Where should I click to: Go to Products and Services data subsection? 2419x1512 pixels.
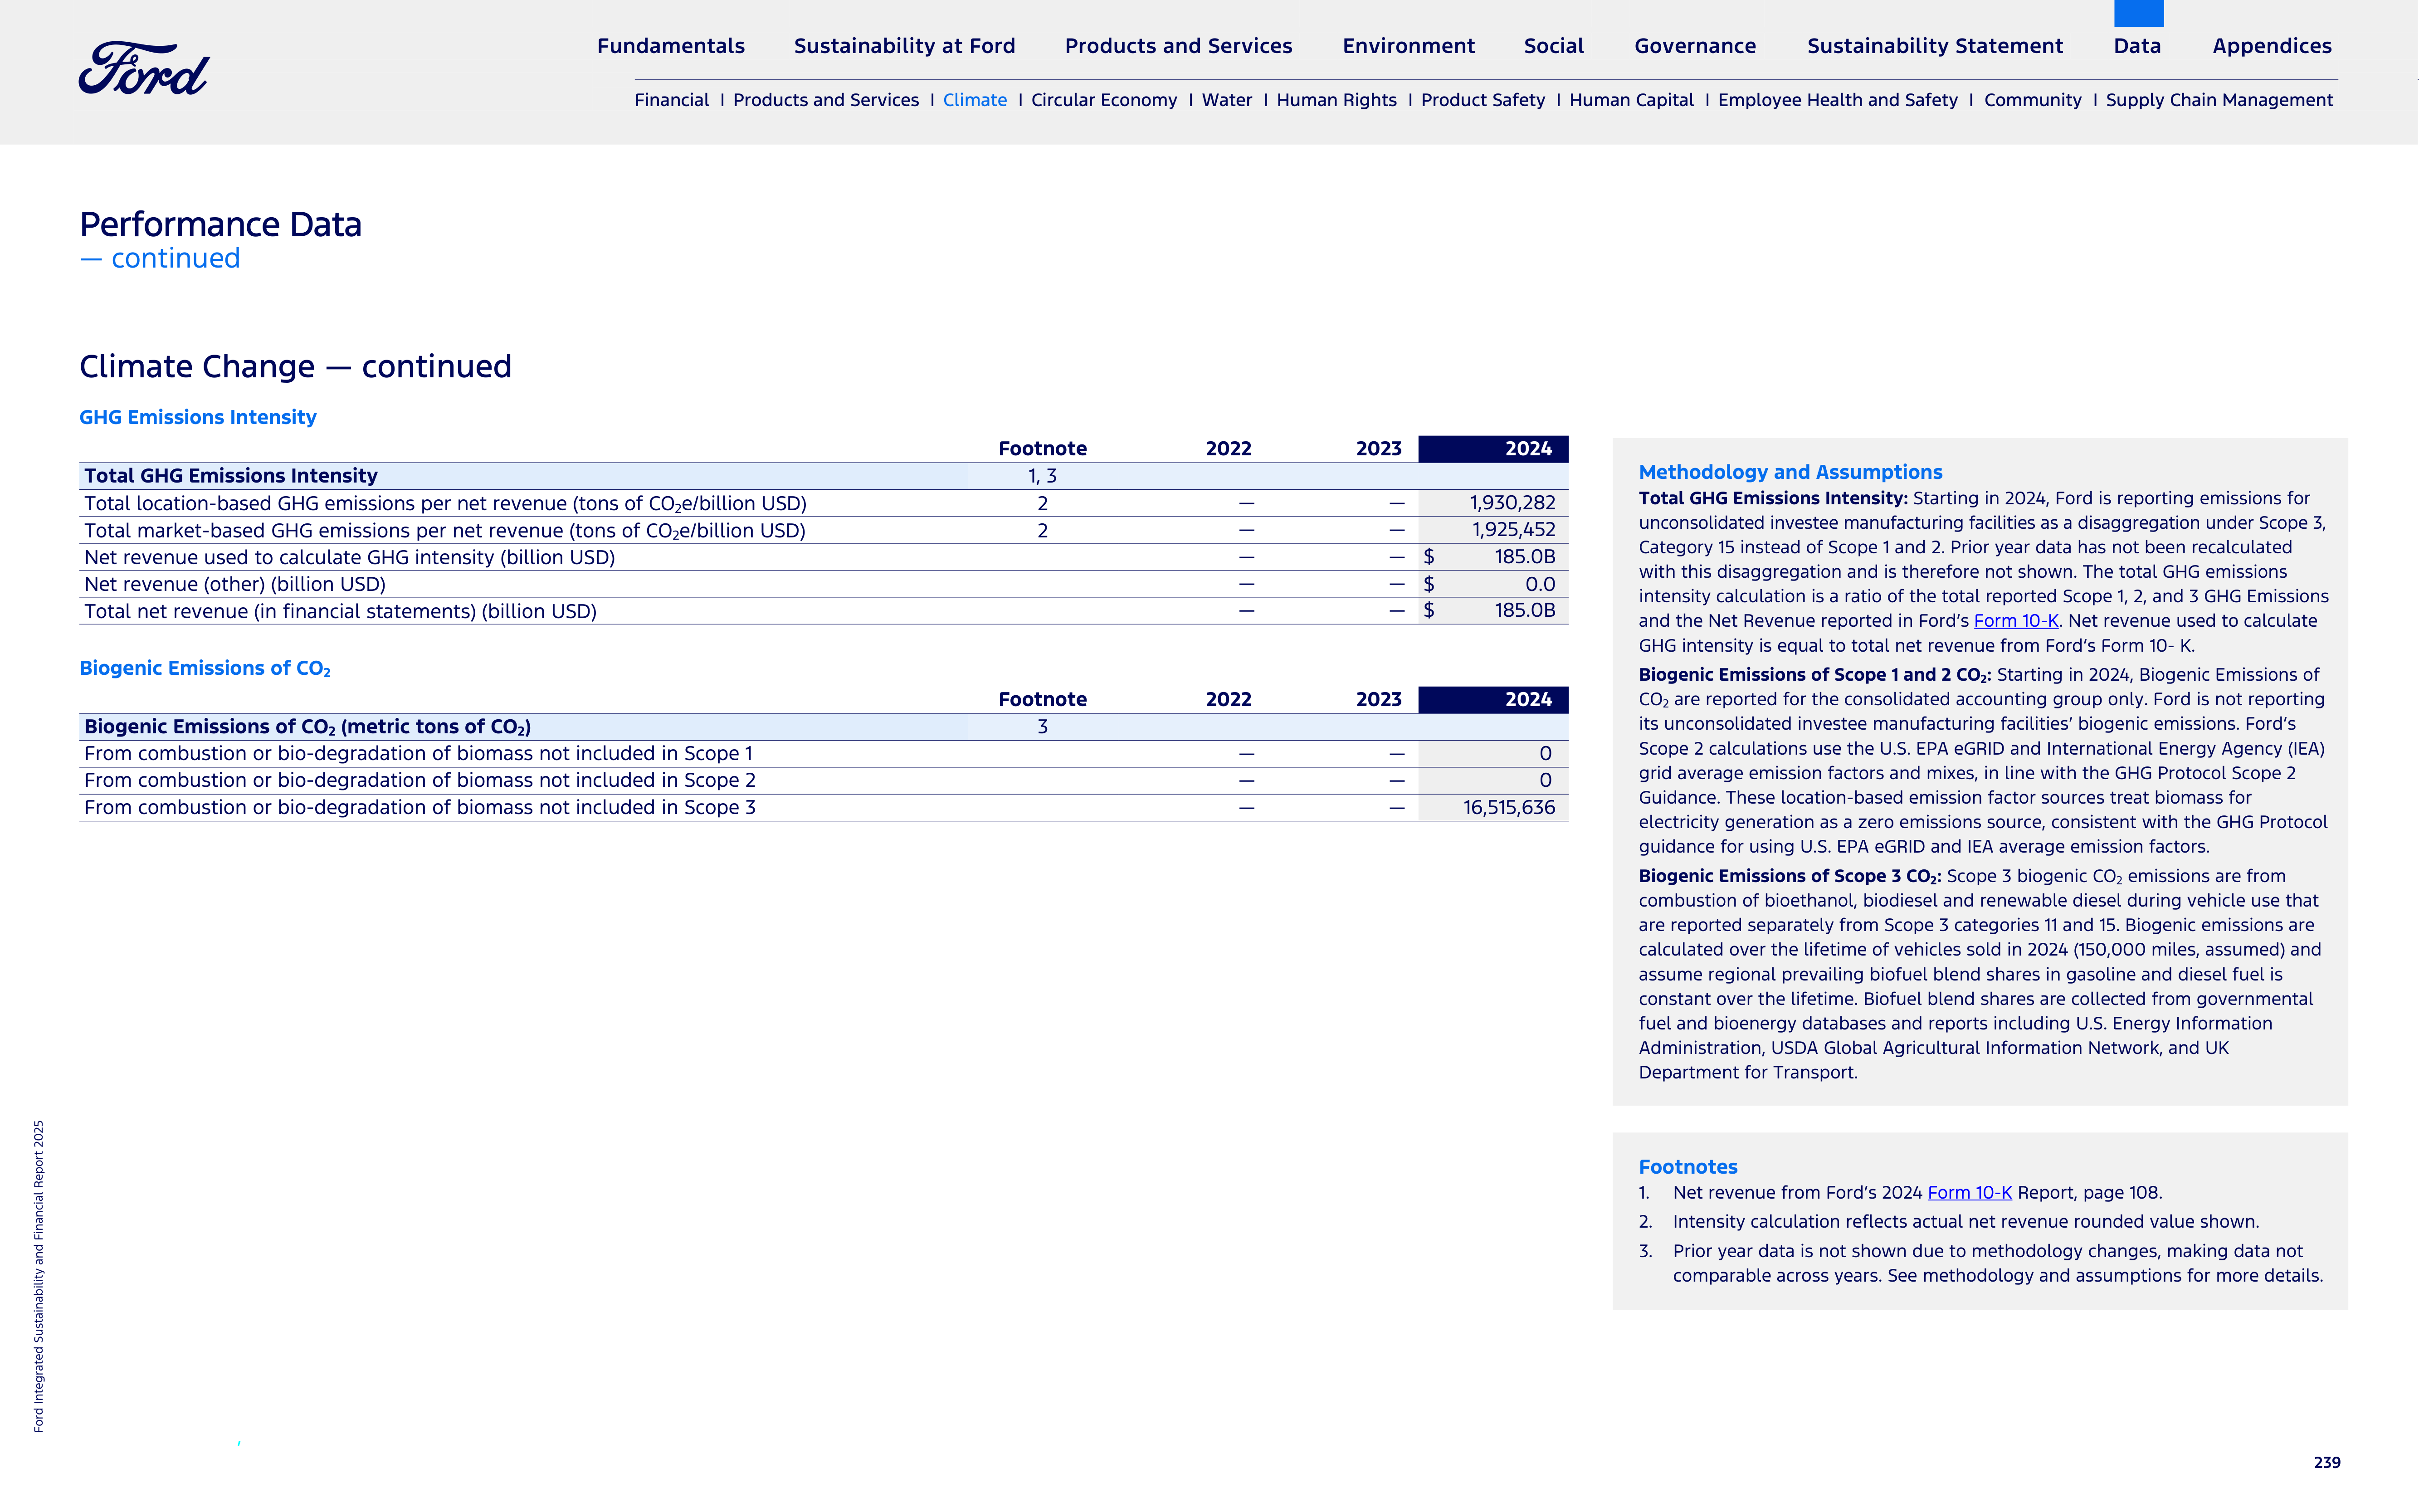(825, 100)
